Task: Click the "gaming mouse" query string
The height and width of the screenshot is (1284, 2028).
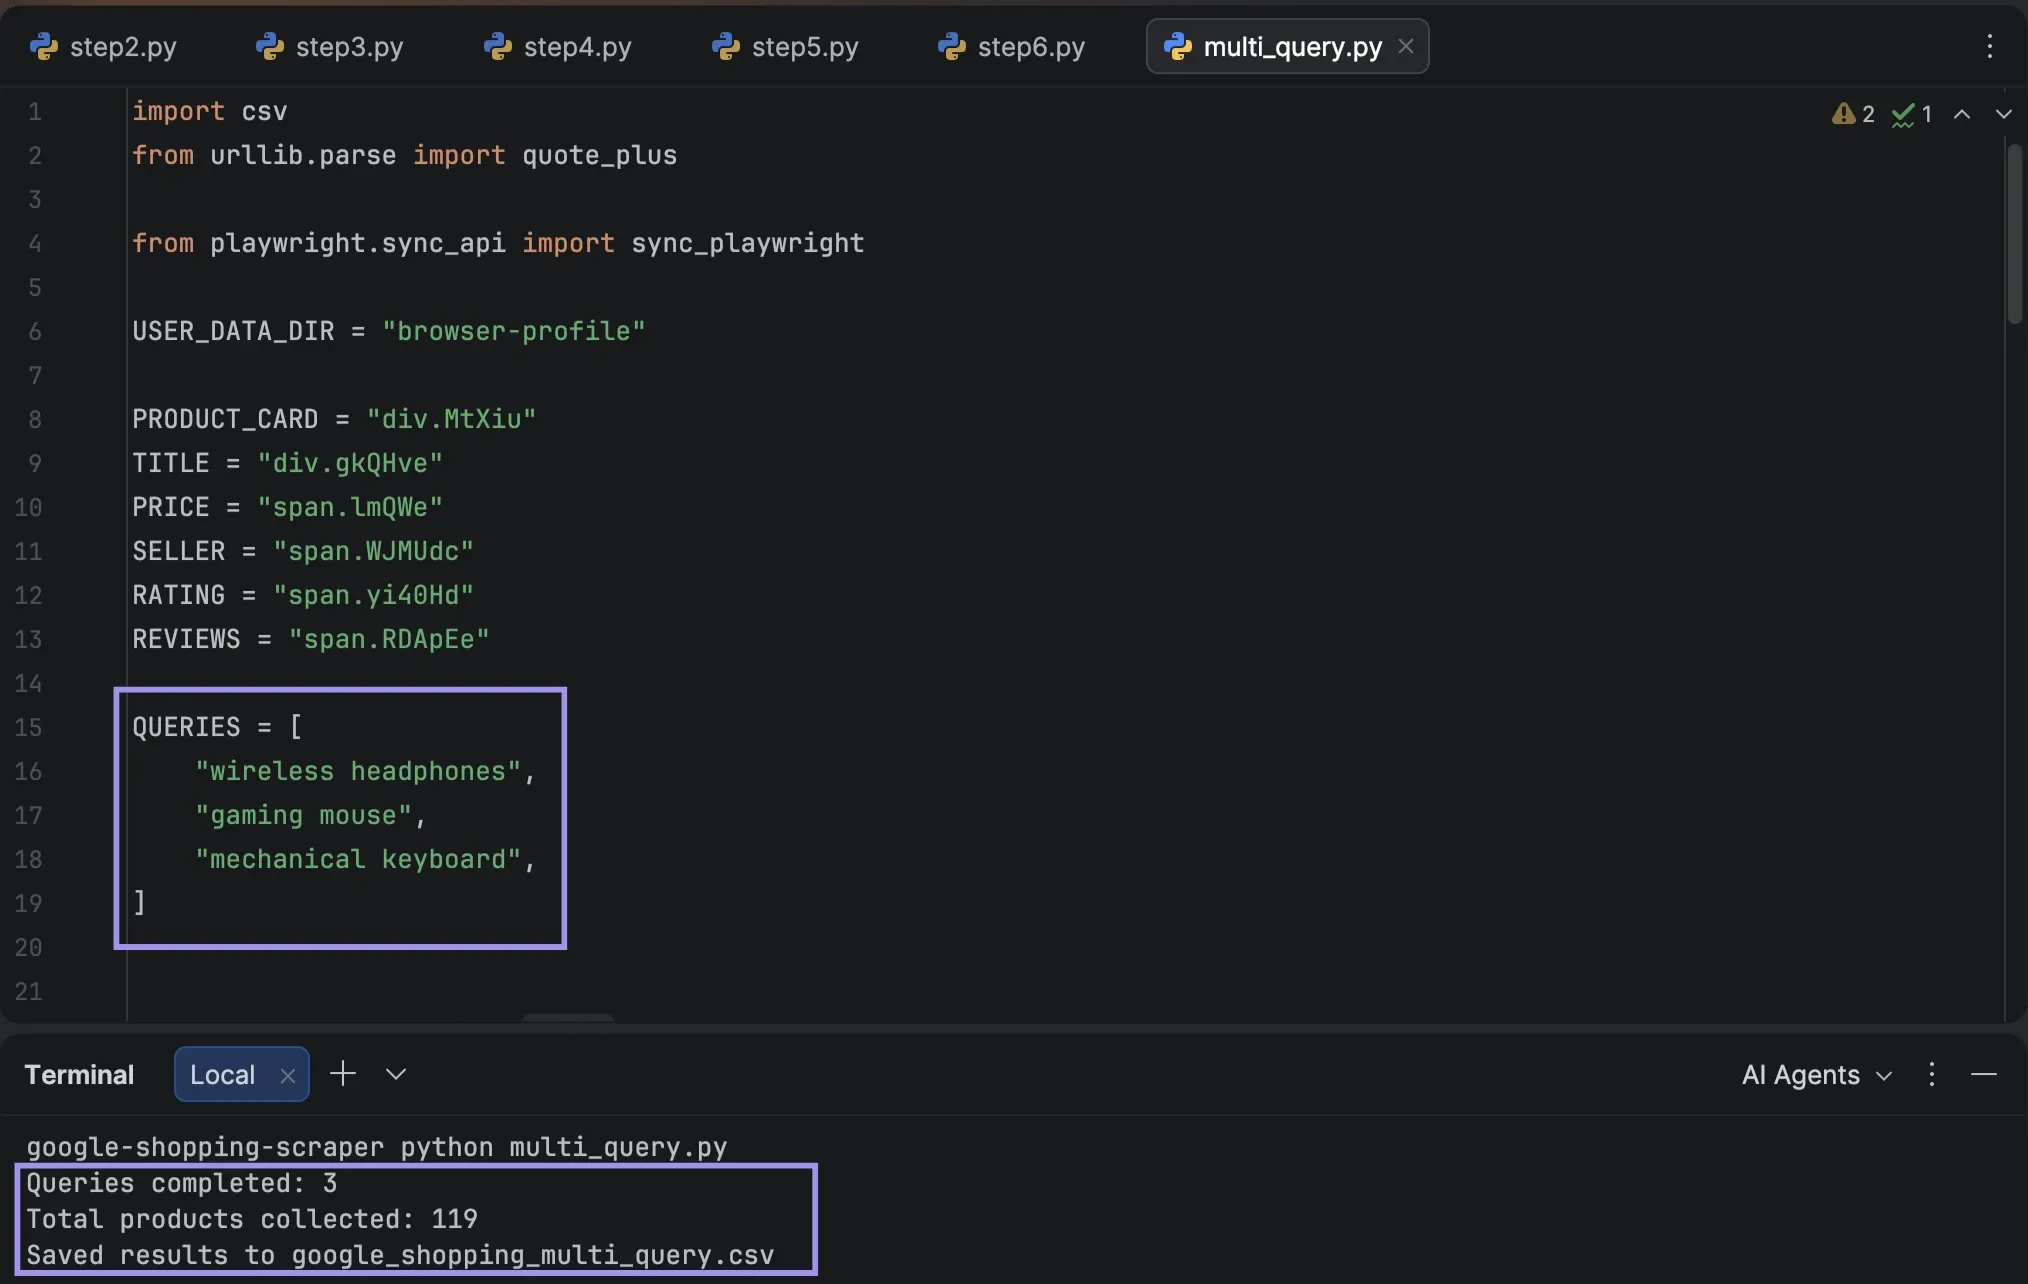Action: coord(303,815)
